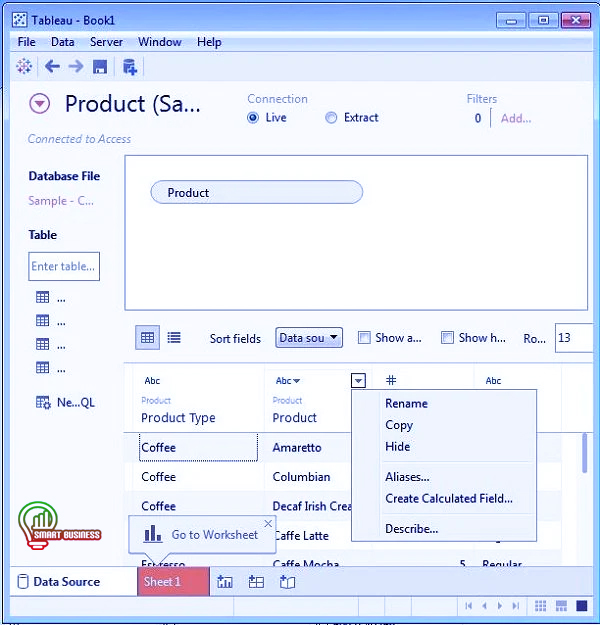Show the tabs view icon

[582, 606]
